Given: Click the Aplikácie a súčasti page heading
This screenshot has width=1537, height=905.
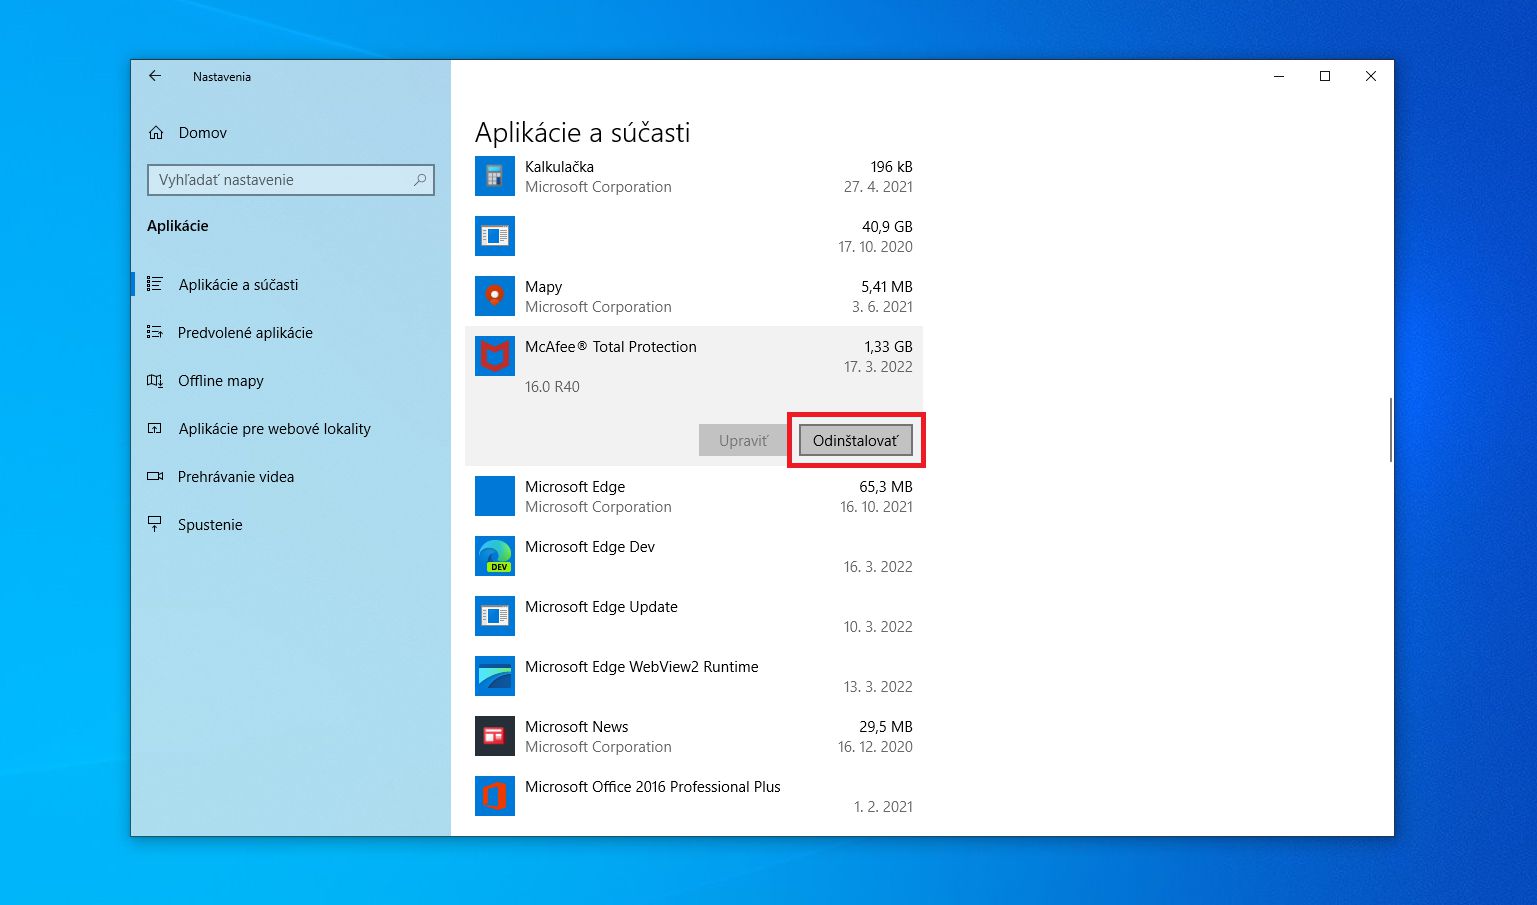Looking at the screenshot, I should pos(582,133).
